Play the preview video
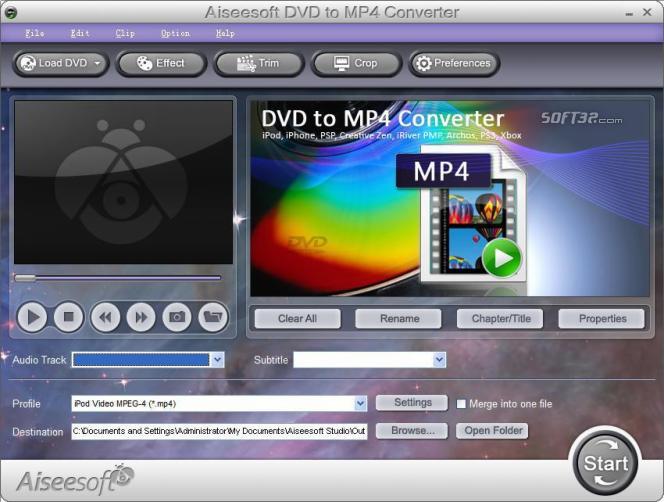The height and width of the screenshot is (502, 664). [x=32, y=316]
